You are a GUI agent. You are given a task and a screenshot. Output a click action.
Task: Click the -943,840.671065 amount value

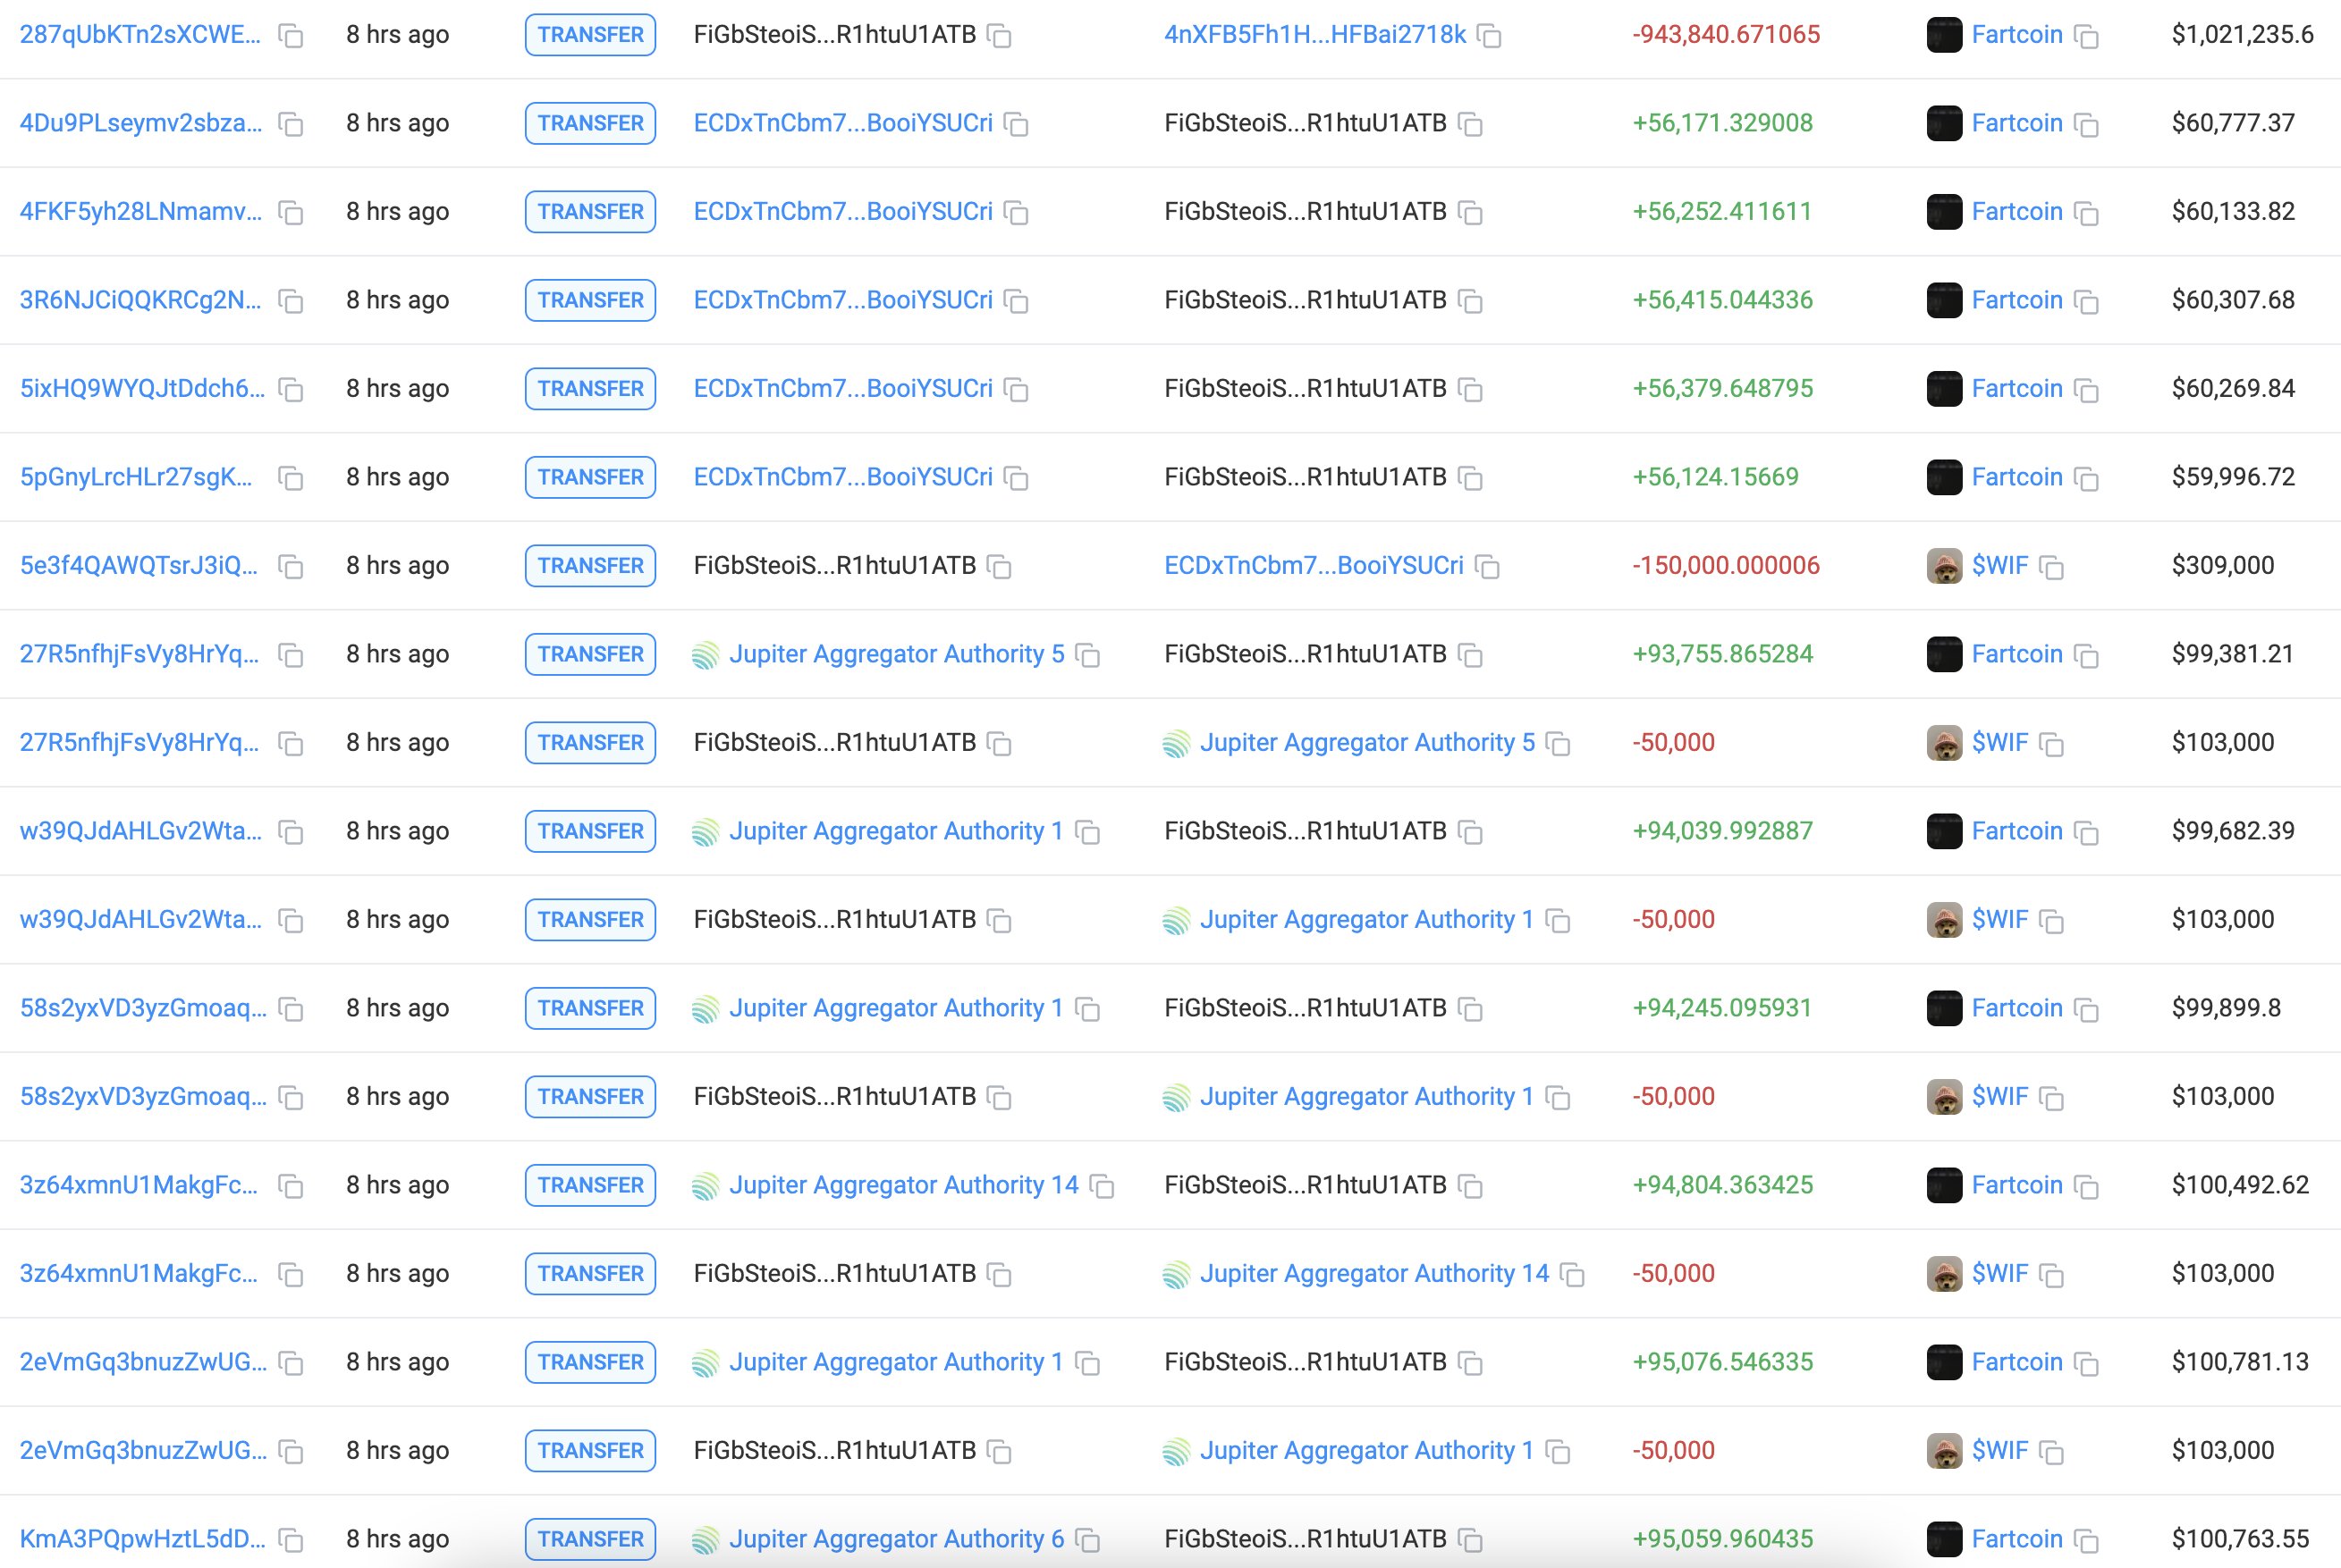click(x=1726, y=35)
